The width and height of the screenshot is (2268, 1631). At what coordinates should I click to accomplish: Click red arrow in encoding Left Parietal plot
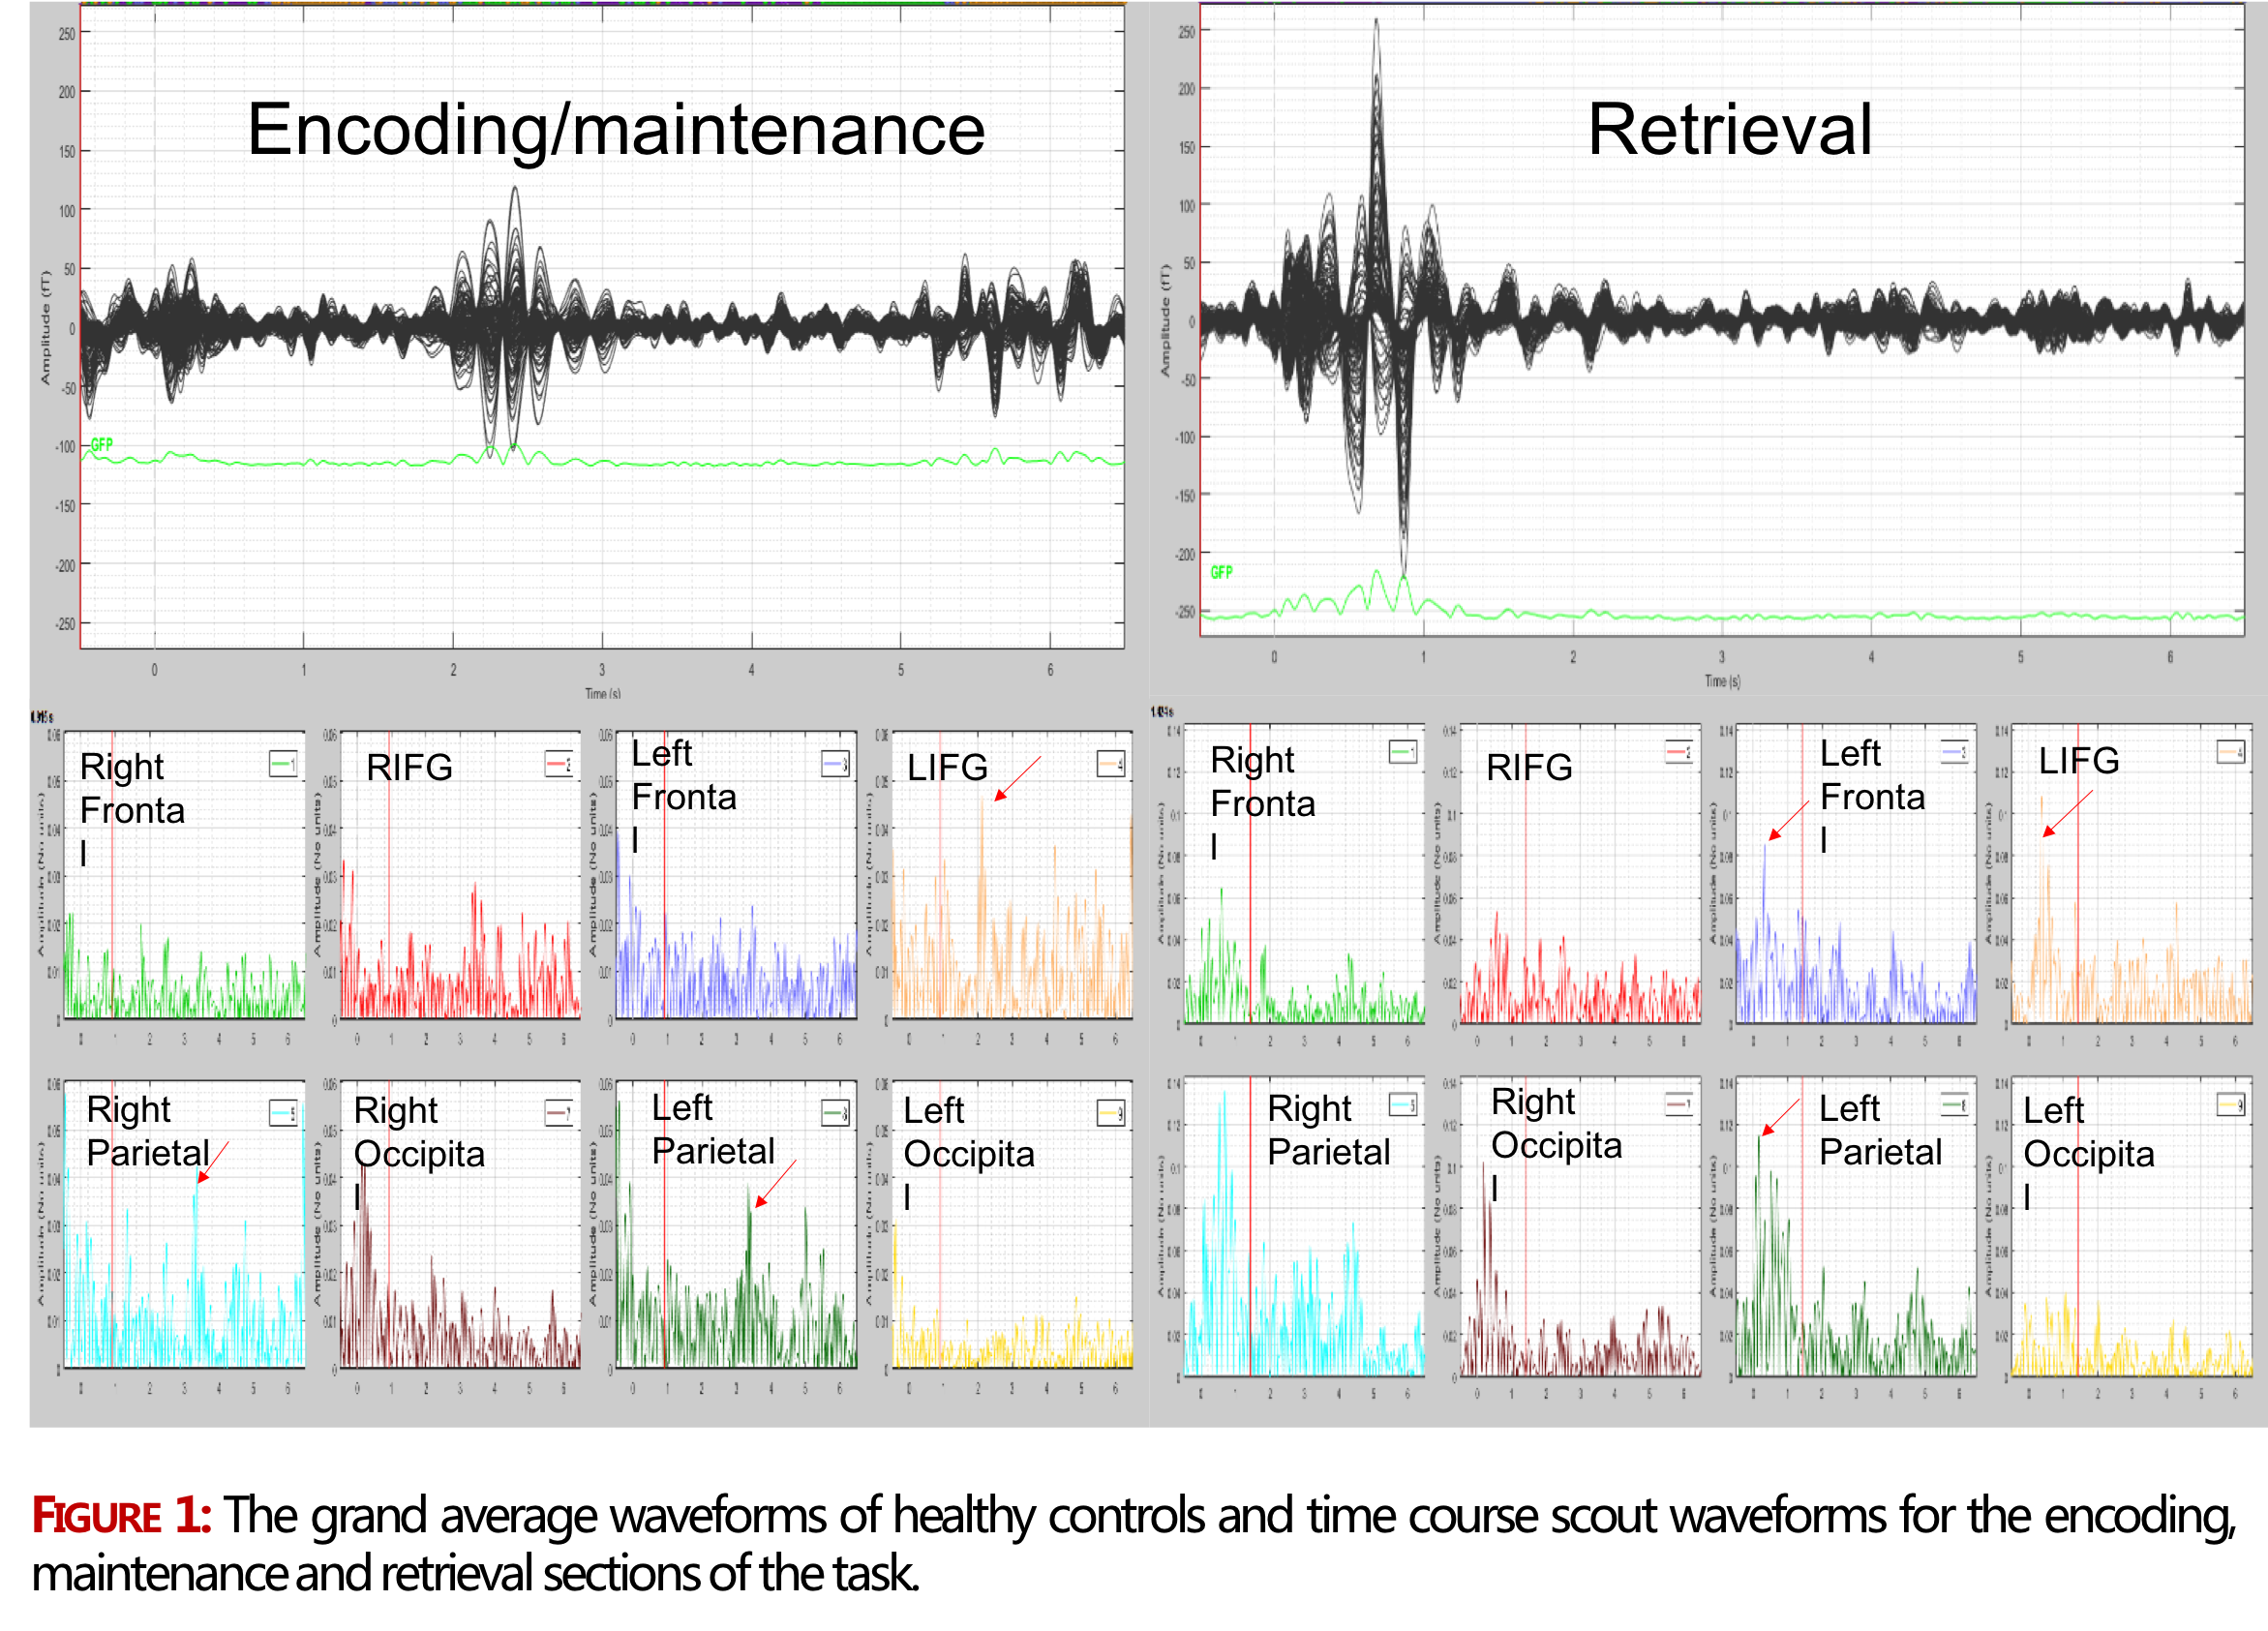click(x=775, y=1184)
